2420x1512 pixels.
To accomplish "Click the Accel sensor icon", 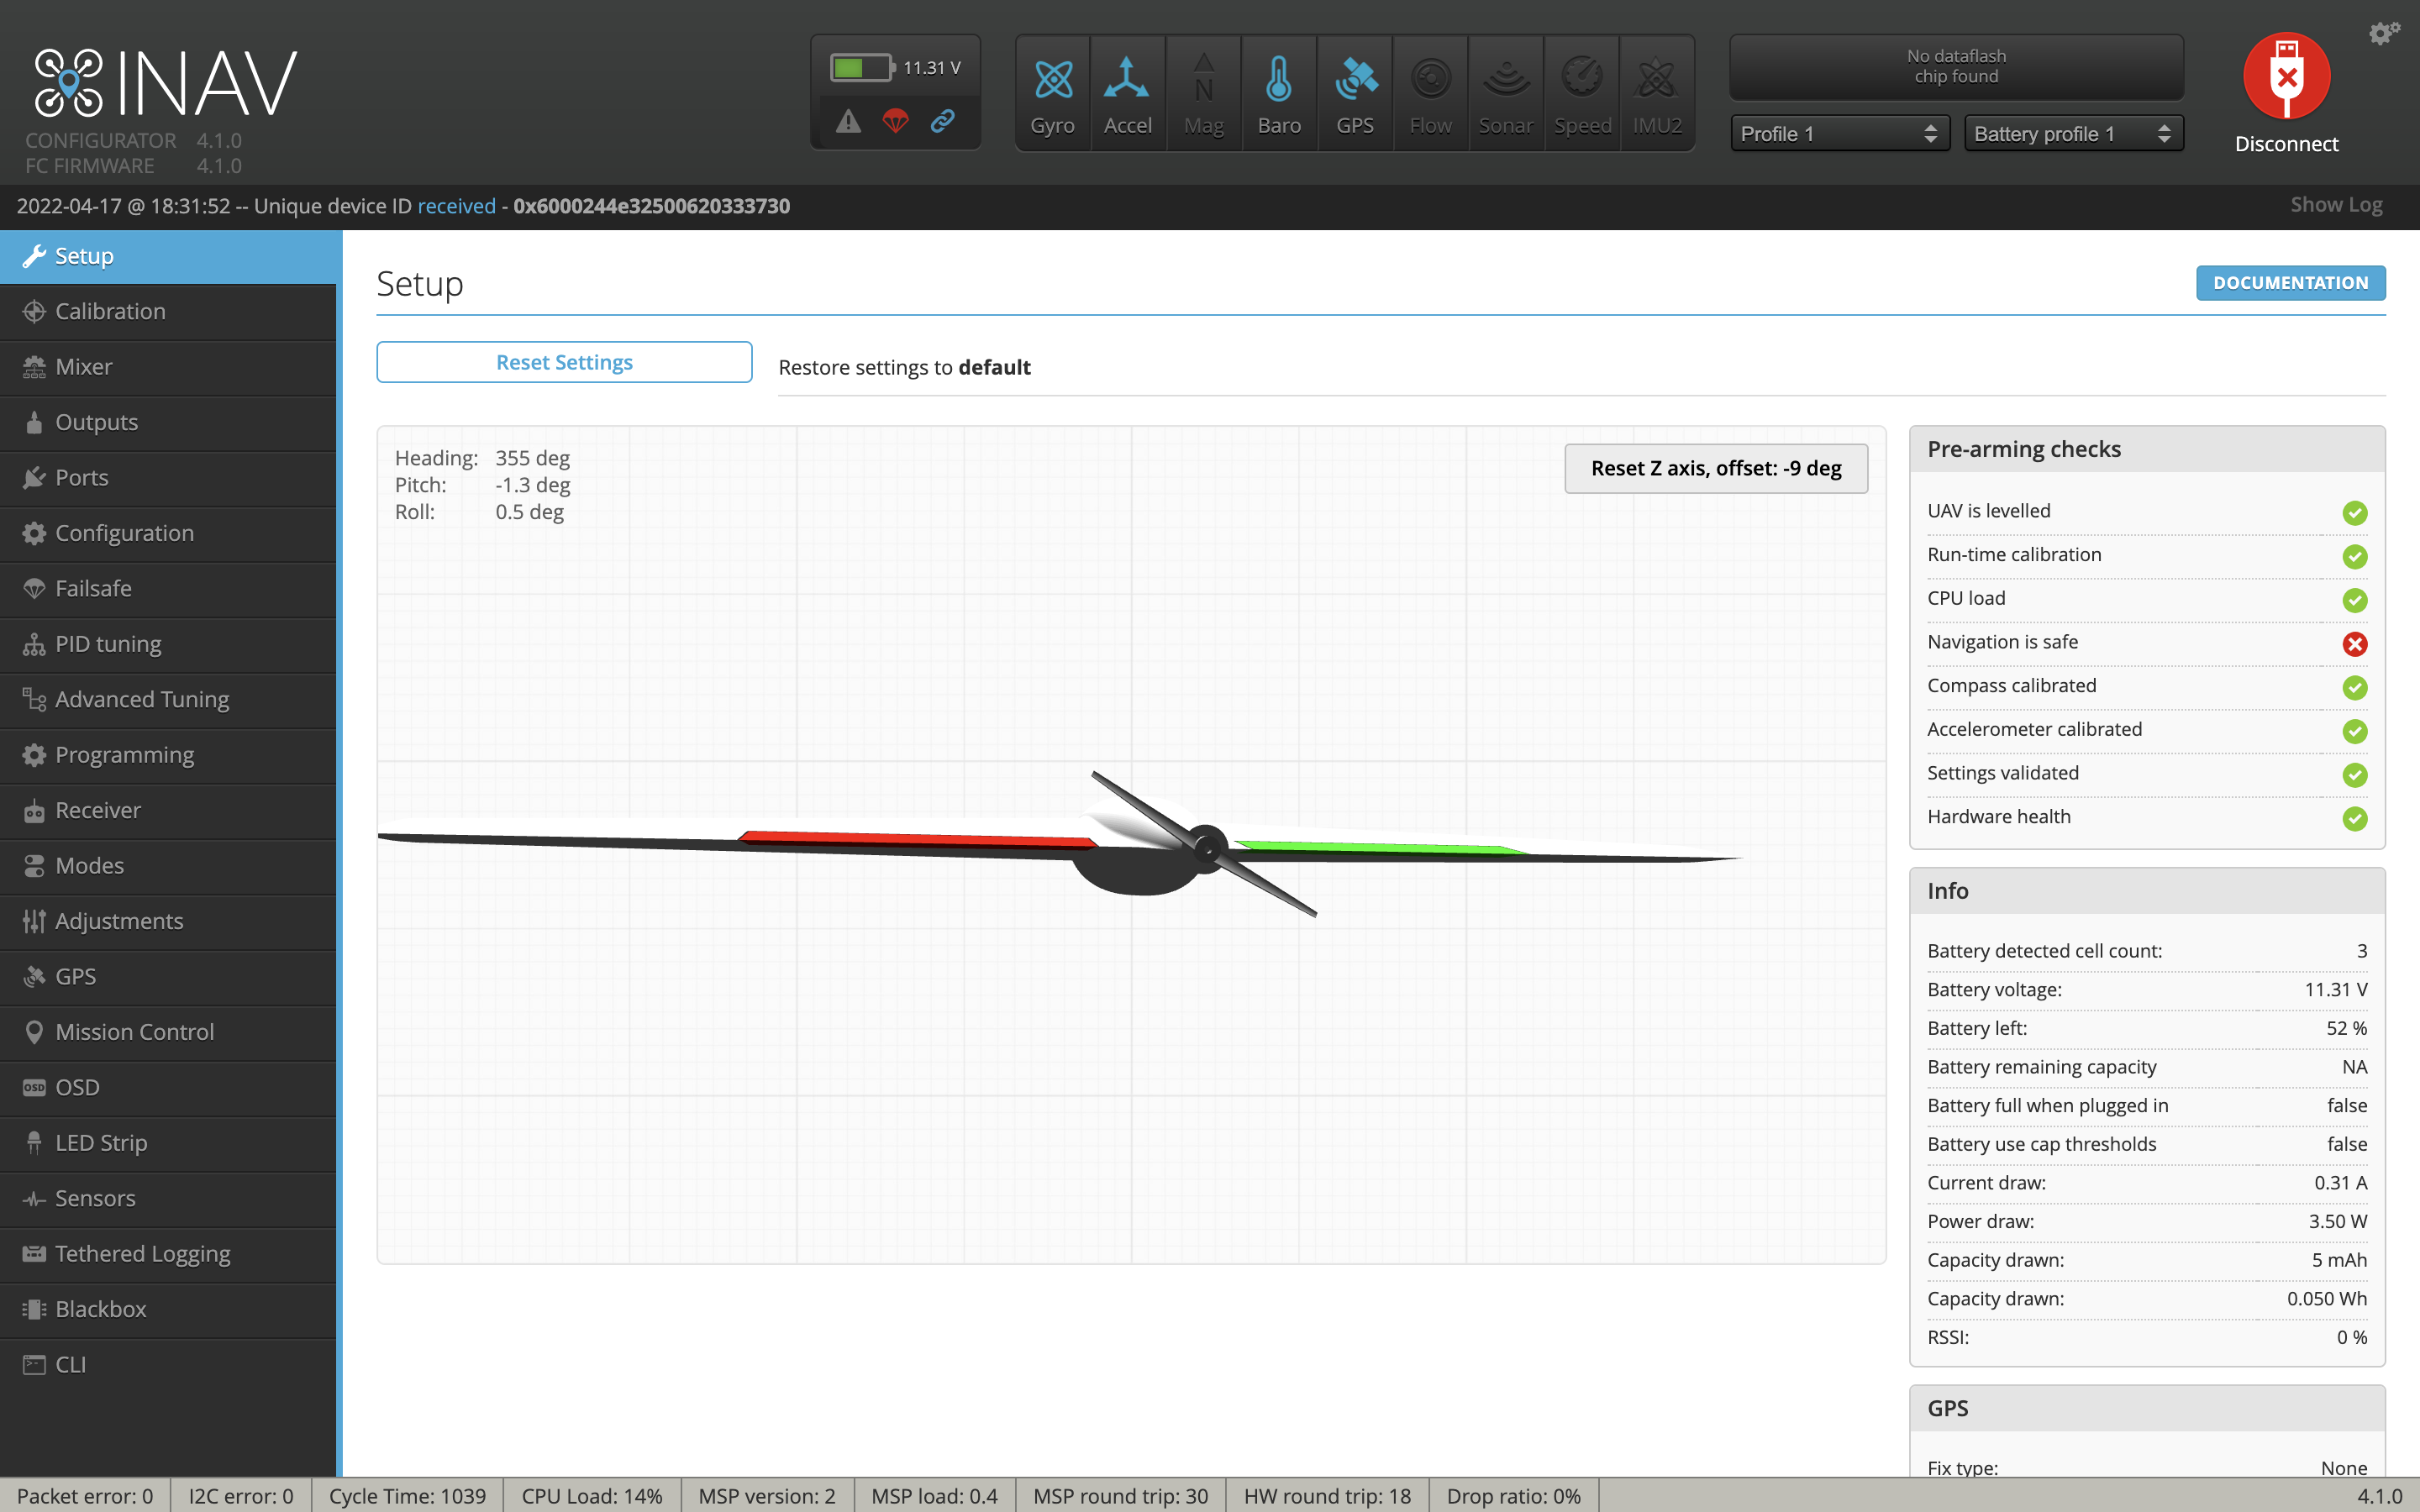I will (1127, 80).
